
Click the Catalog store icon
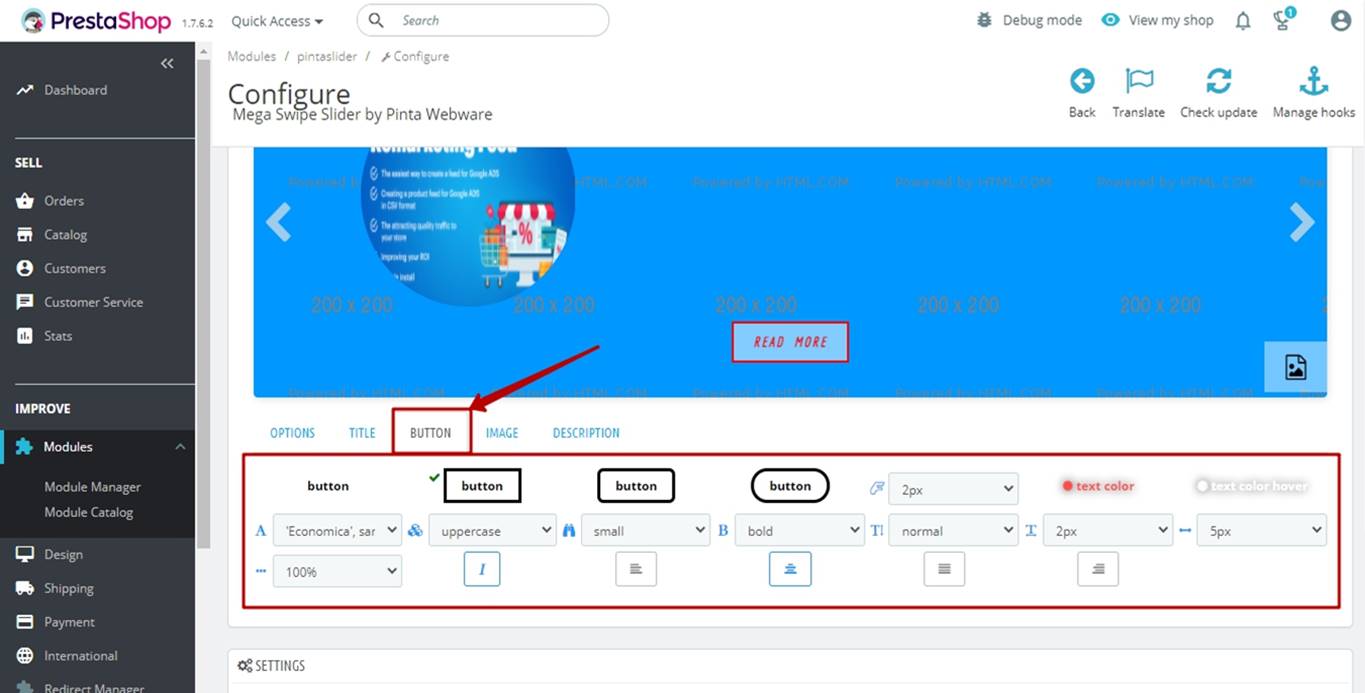click(x=25, y=235)
